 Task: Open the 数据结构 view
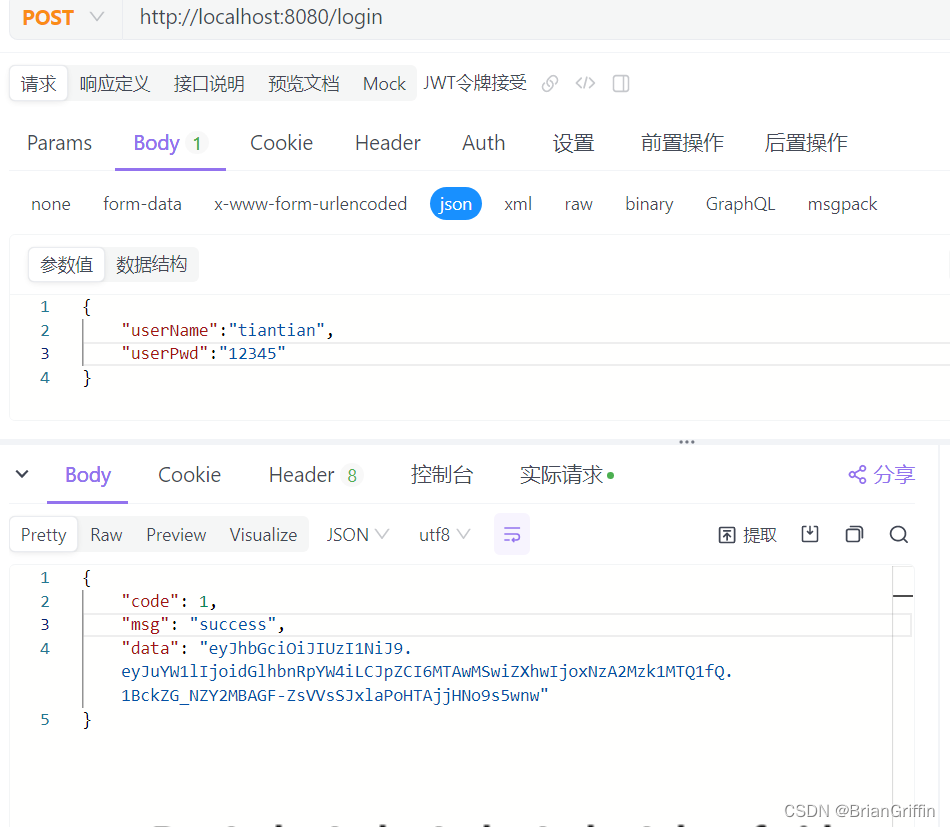click(152, 264)
